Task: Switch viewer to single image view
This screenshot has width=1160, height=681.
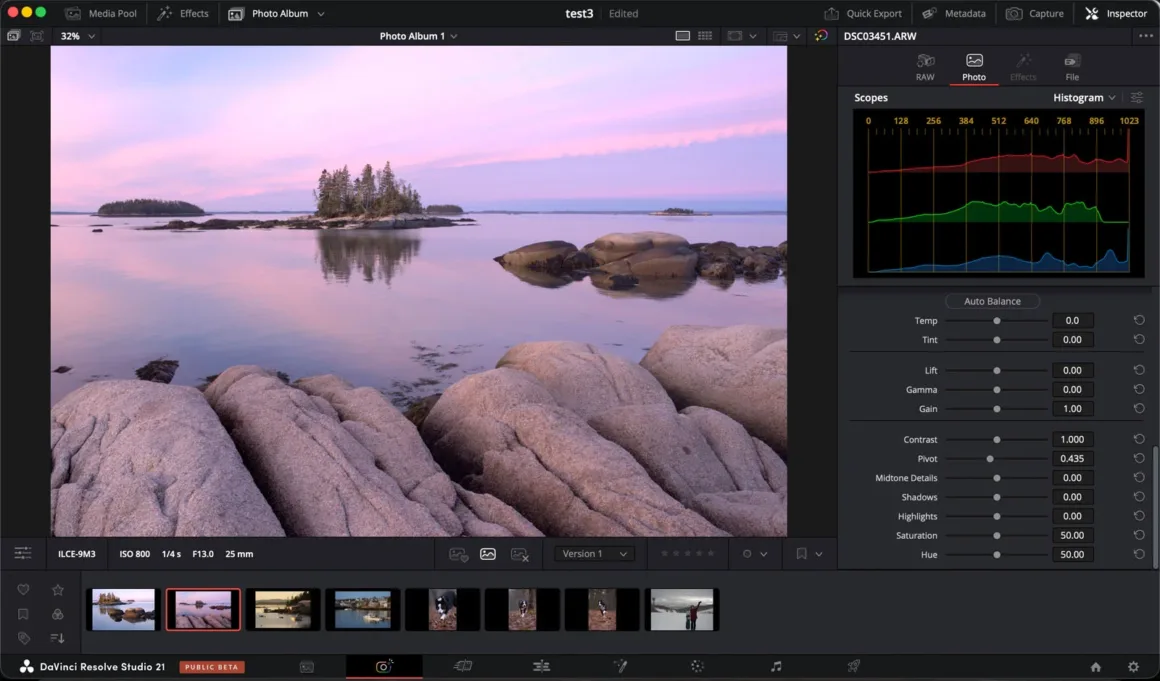Action: pos(682,36)
